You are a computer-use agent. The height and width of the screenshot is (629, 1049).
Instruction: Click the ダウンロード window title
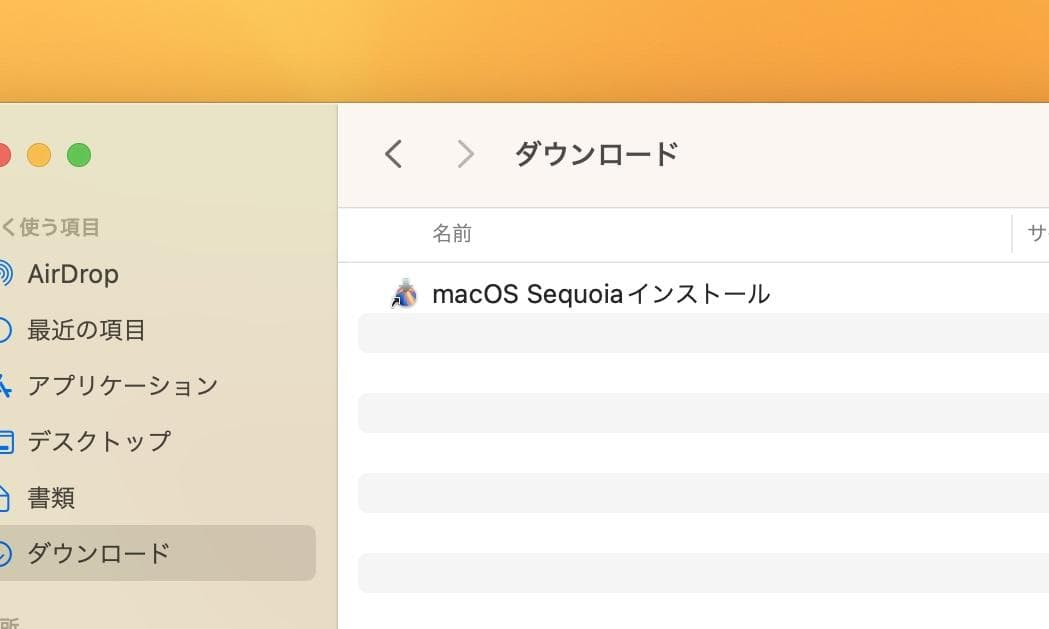point(598,153)
